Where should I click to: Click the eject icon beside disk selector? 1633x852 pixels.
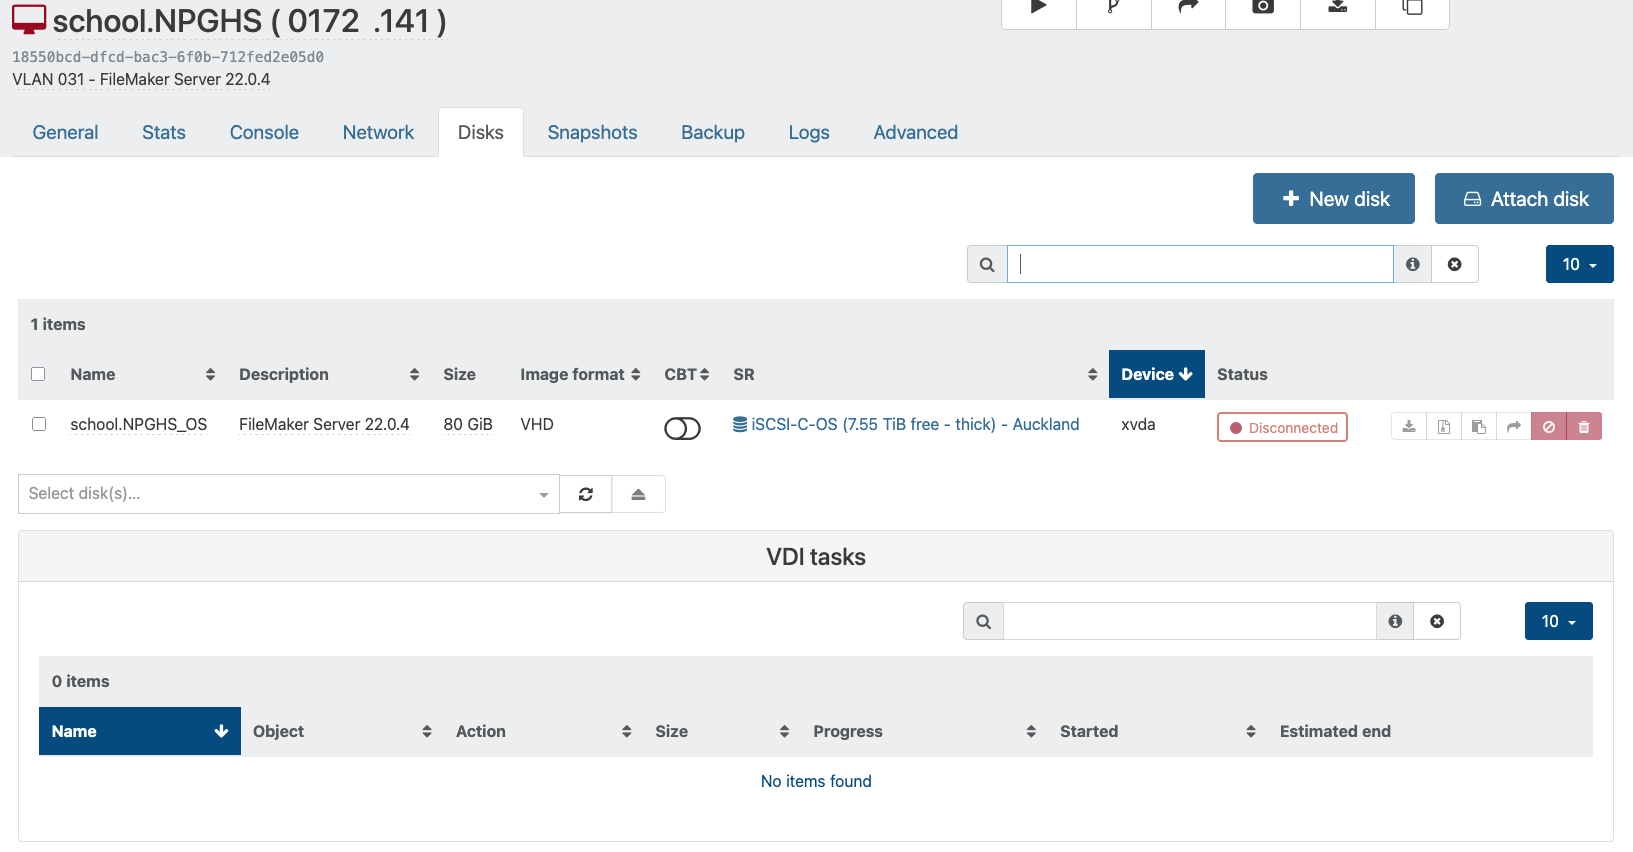[638, 494]
